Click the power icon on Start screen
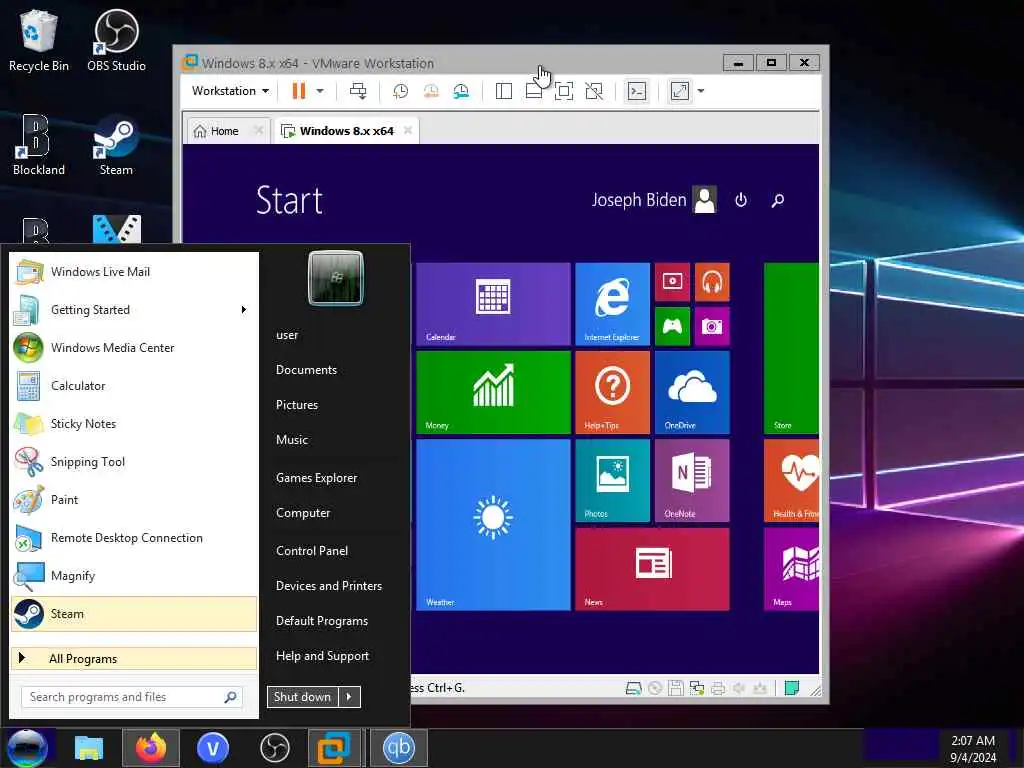The width and height of the screenshot is (1024, 768). (741, 200)
